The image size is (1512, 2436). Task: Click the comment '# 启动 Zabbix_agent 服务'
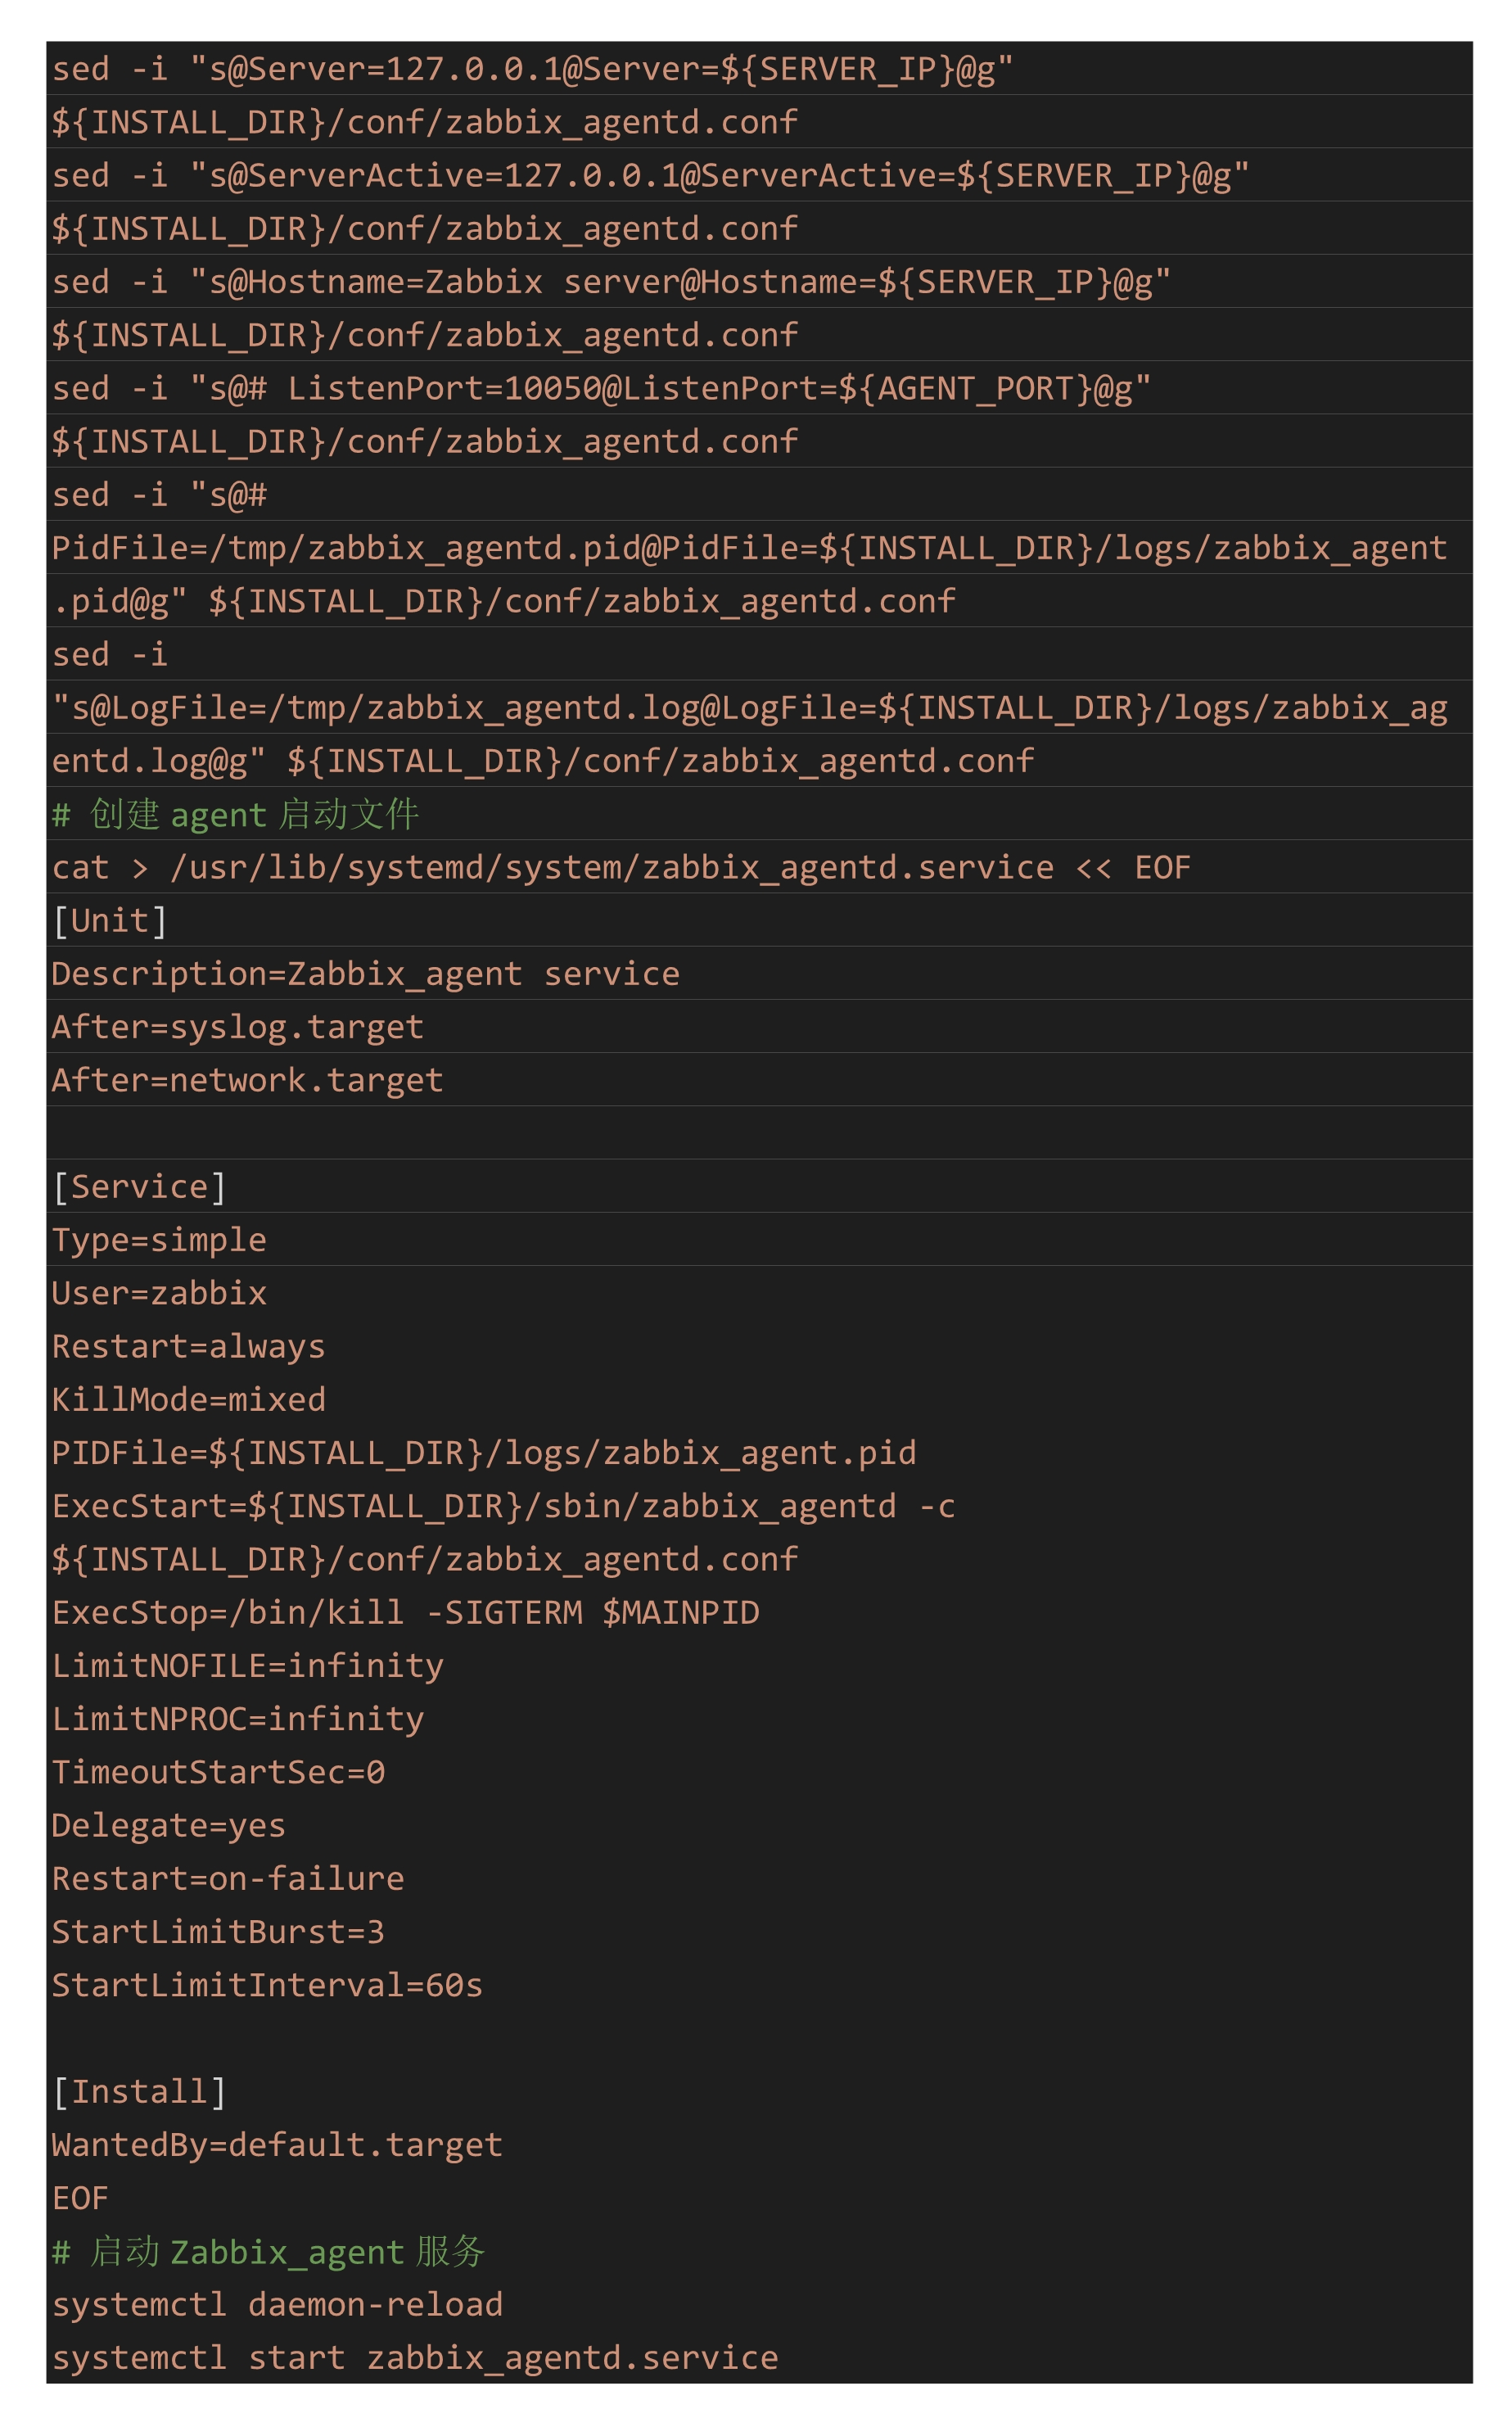click(x=268, y=2251)
